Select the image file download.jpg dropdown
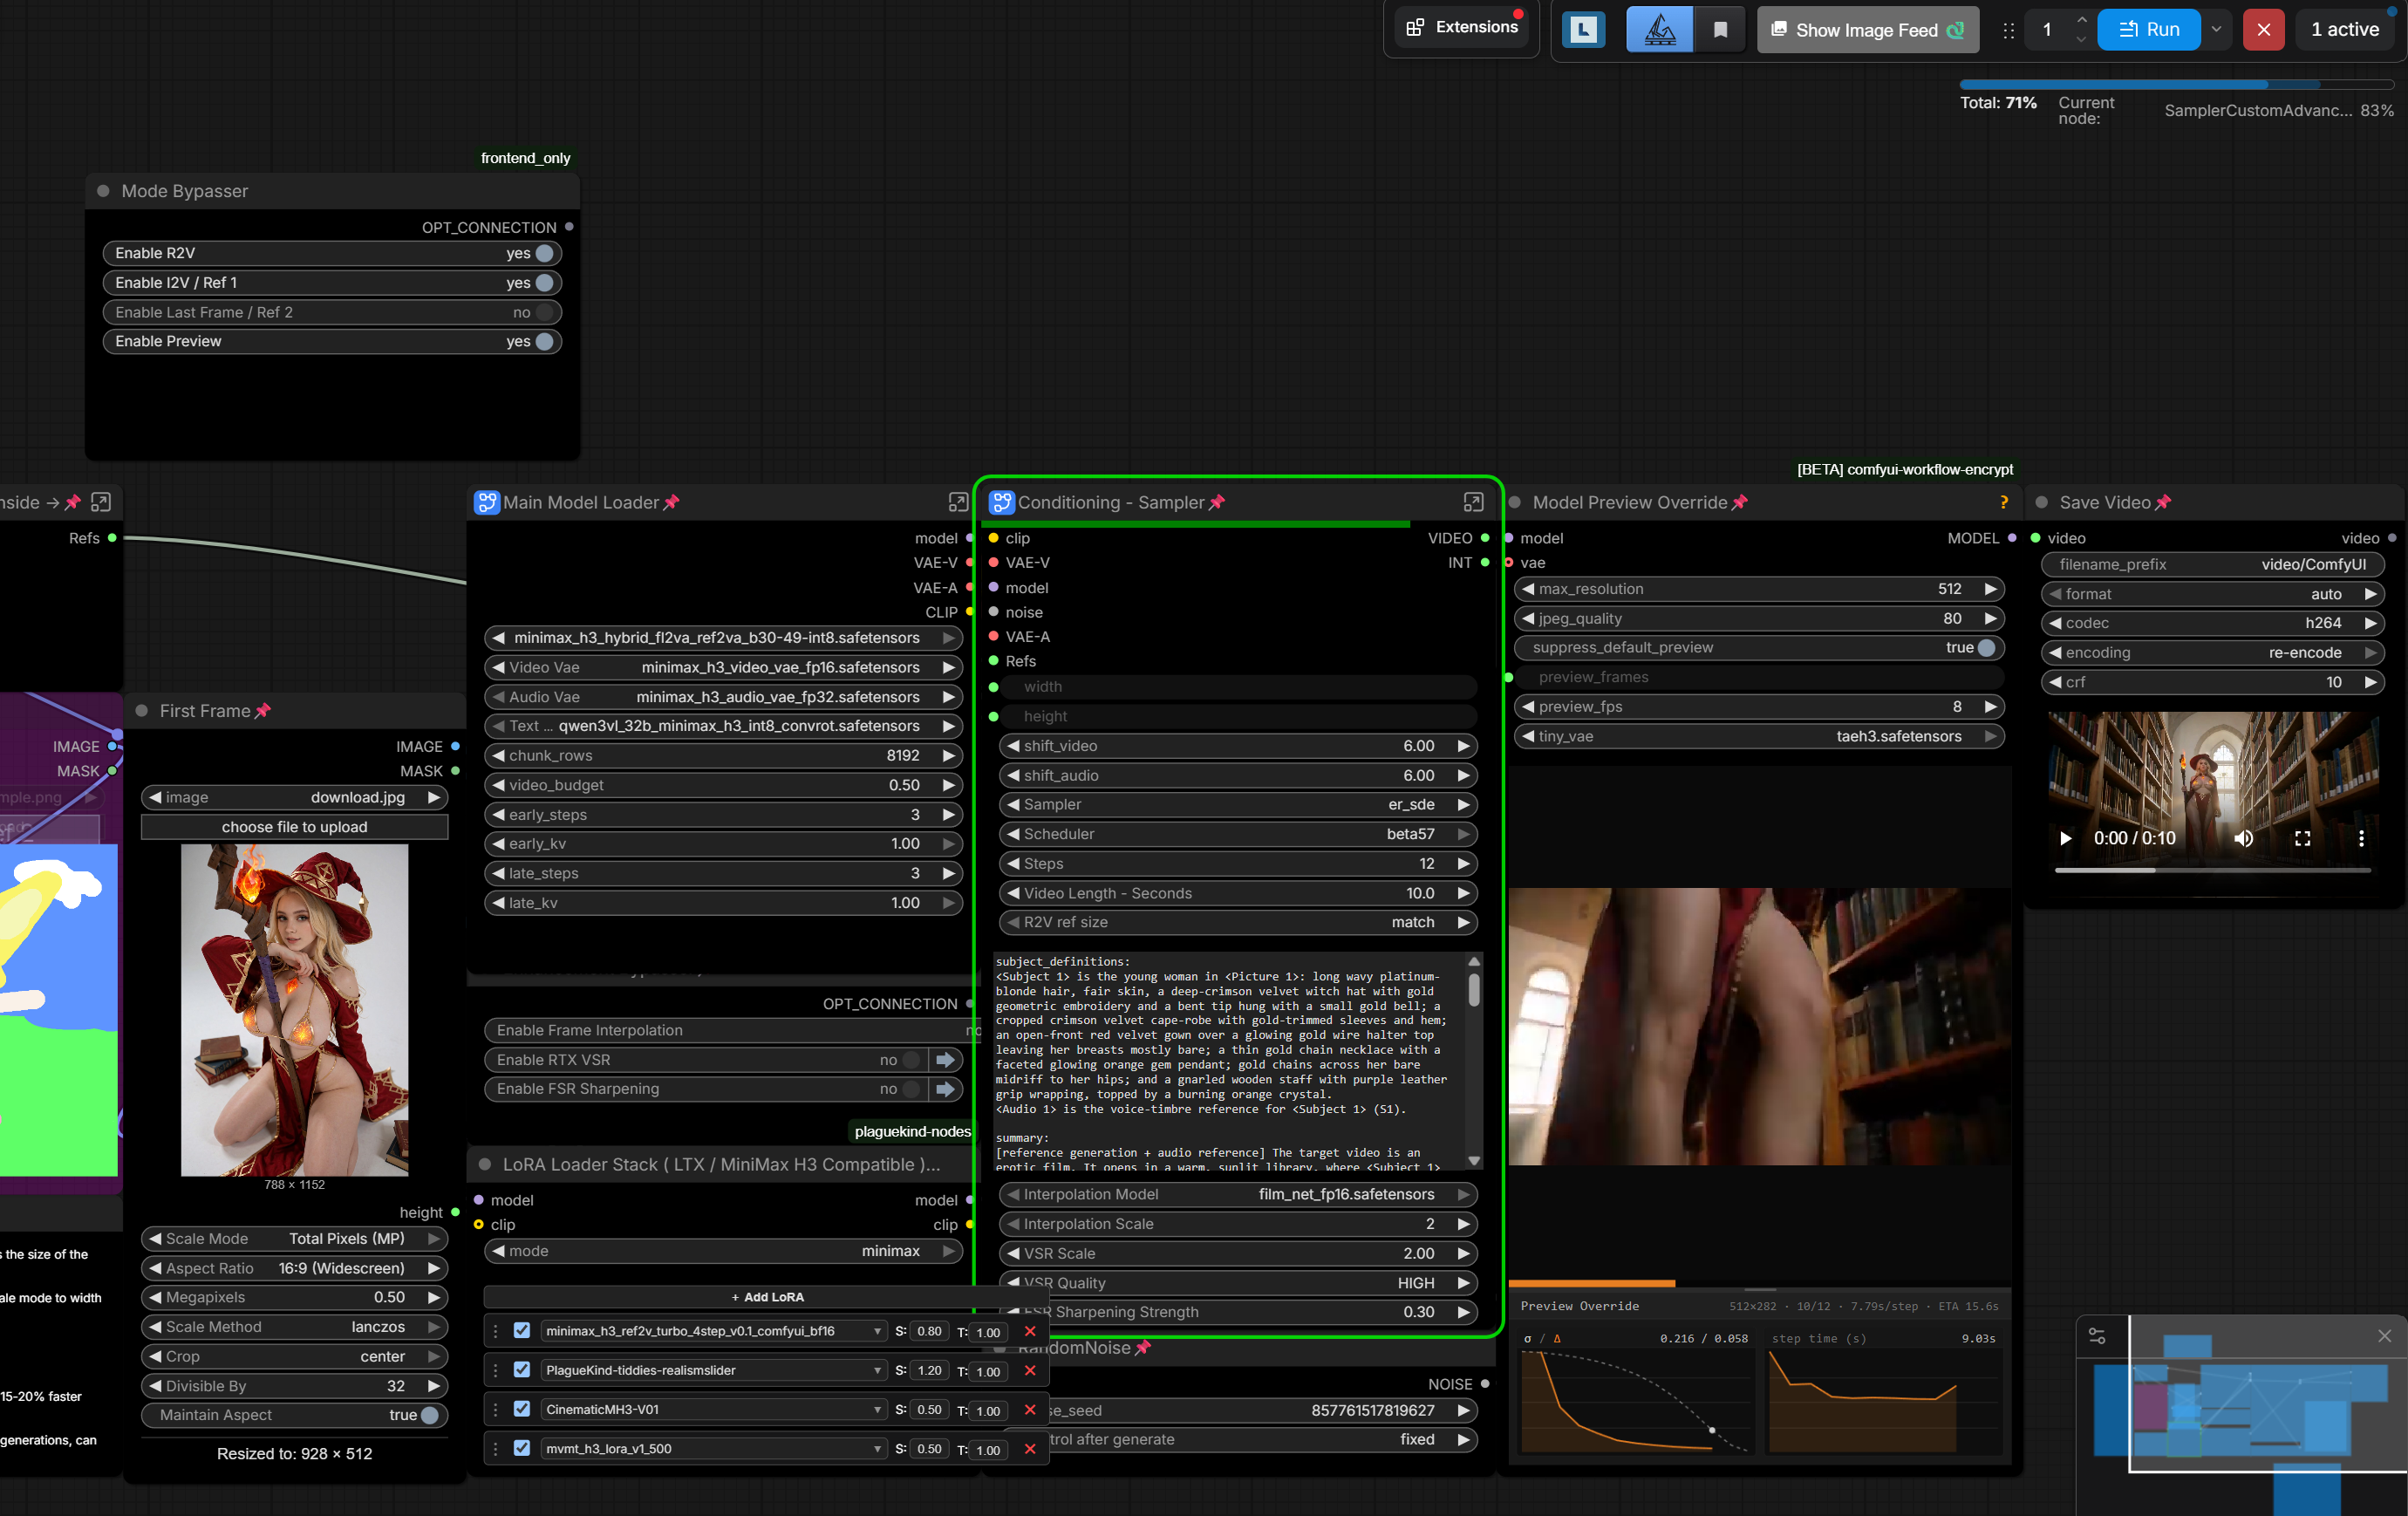 (294, 797)
